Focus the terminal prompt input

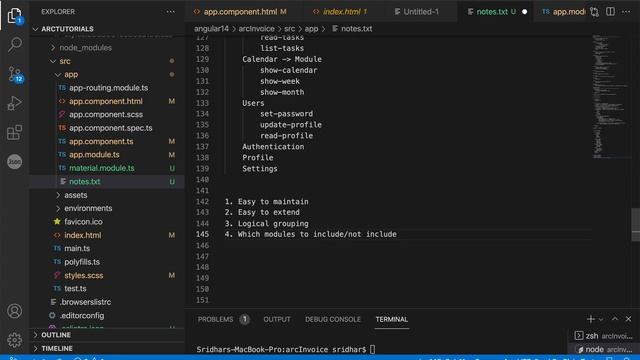tap(373, 349)
